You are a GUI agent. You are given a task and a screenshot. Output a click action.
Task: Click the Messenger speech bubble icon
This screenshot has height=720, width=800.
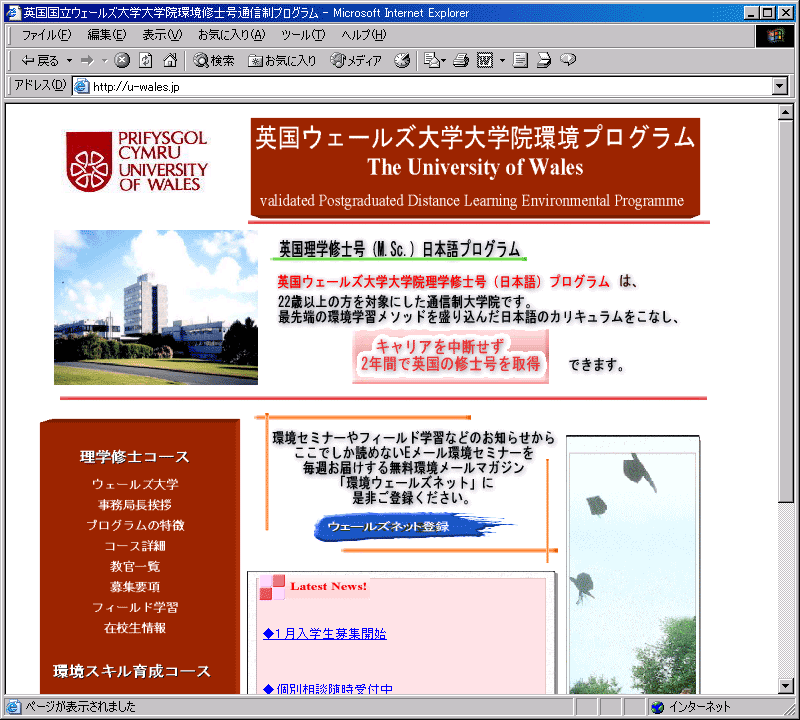coord(568,61)
